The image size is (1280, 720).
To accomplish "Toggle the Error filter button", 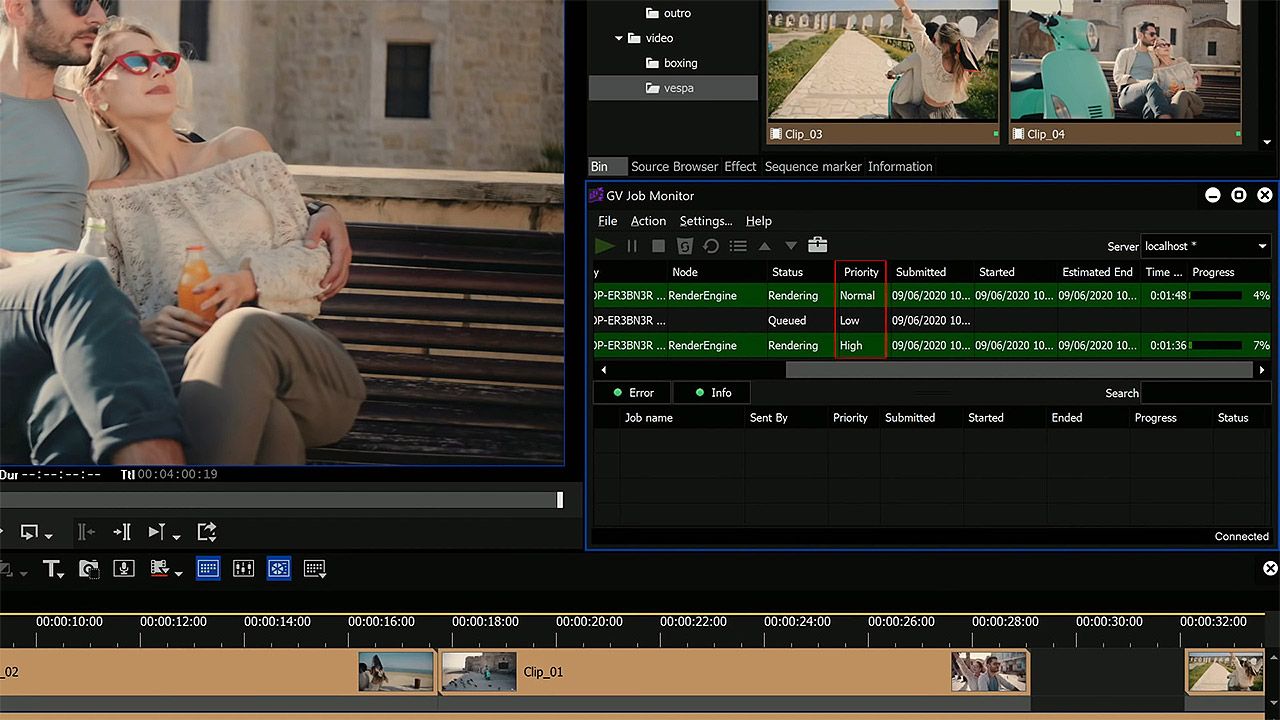I will (x=632, y=393).
